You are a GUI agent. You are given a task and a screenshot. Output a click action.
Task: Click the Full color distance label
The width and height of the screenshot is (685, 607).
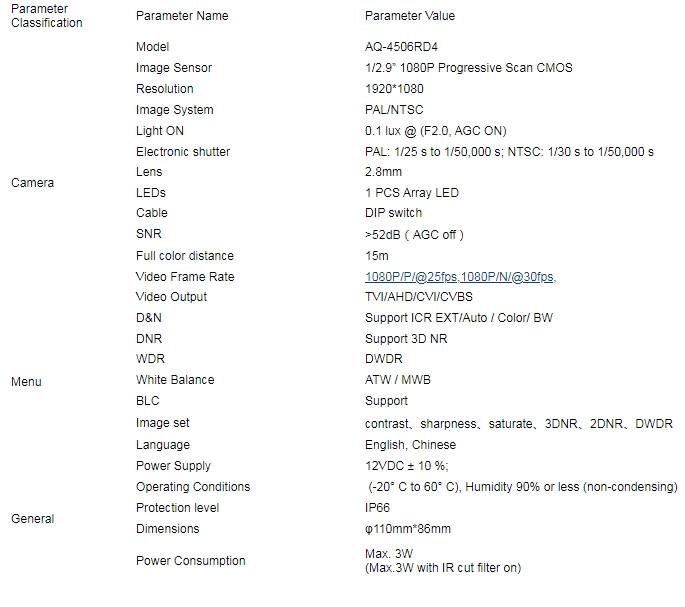[185, 256]
